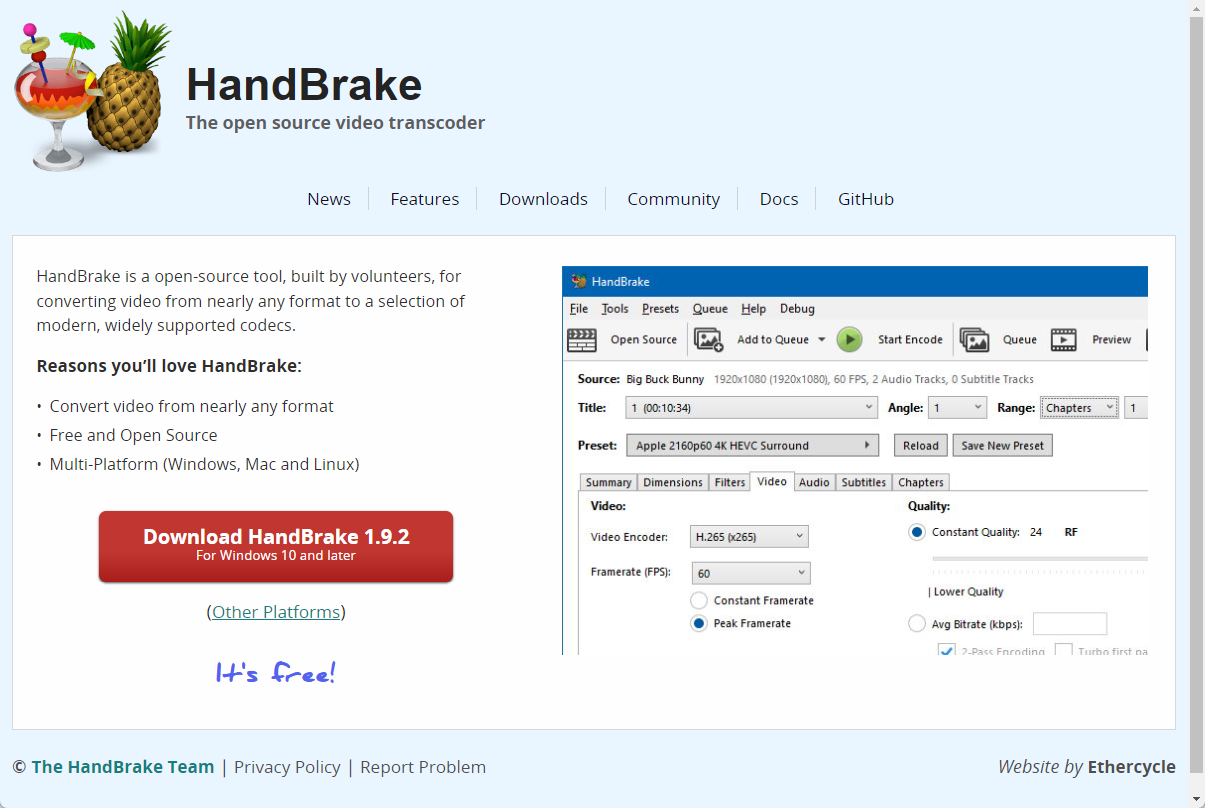This screenshot has width=1205, height=808.
Task: Click the Open Source film clapper icon
Action: click(582, 340)
